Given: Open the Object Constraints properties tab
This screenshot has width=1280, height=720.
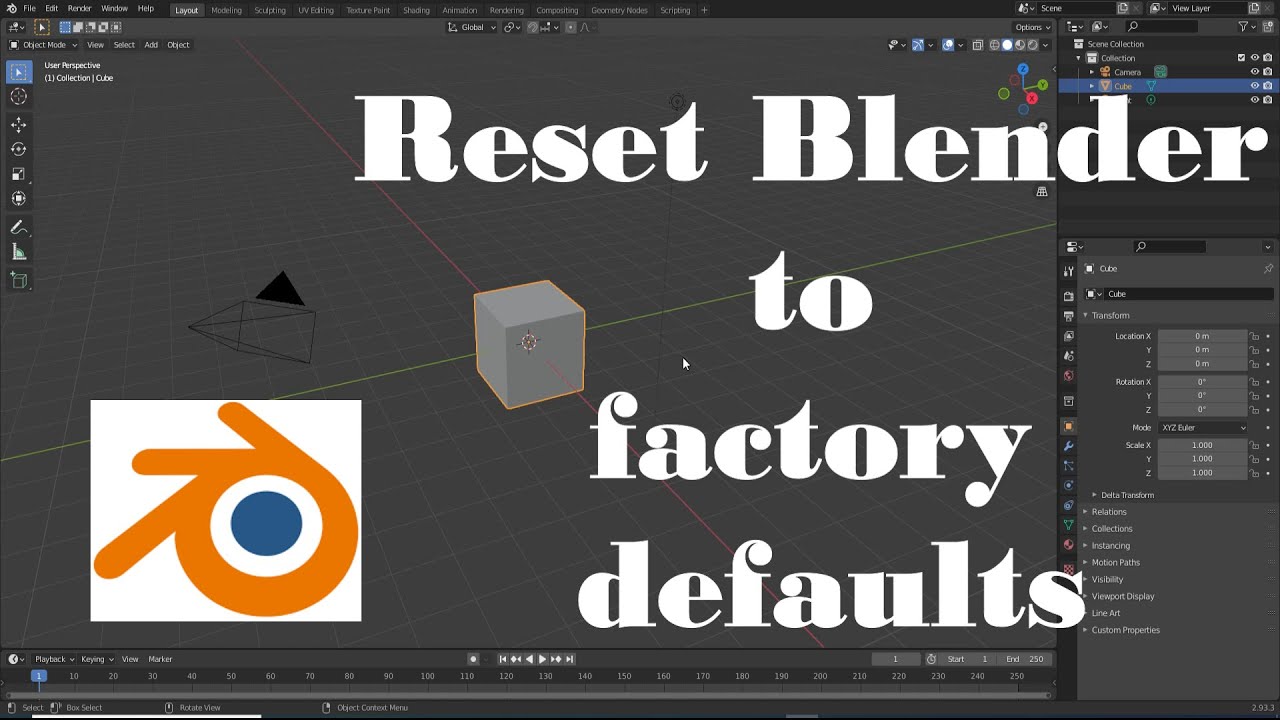Looking at the screenshot, I should pos(1068,506).
